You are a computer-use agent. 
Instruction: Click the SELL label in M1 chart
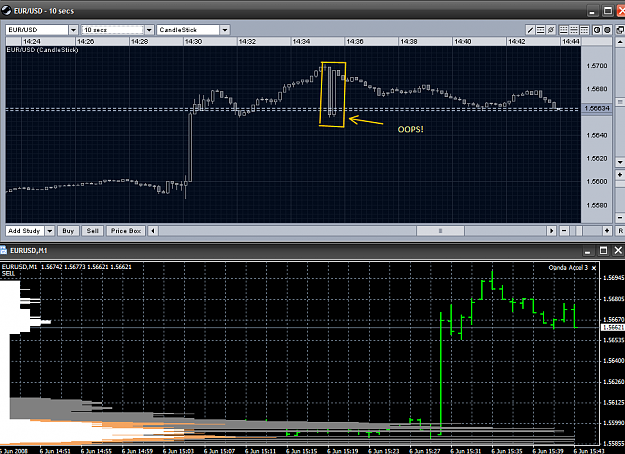tap(8, 273)
